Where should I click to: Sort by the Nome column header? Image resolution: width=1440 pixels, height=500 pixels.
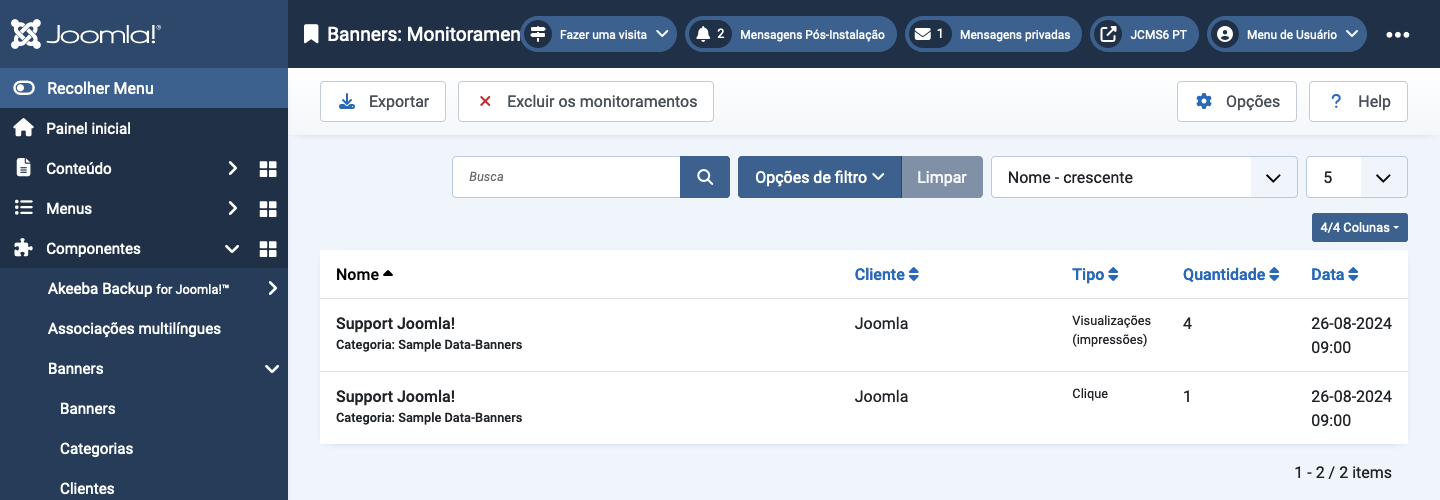click(x=365, y=274)
